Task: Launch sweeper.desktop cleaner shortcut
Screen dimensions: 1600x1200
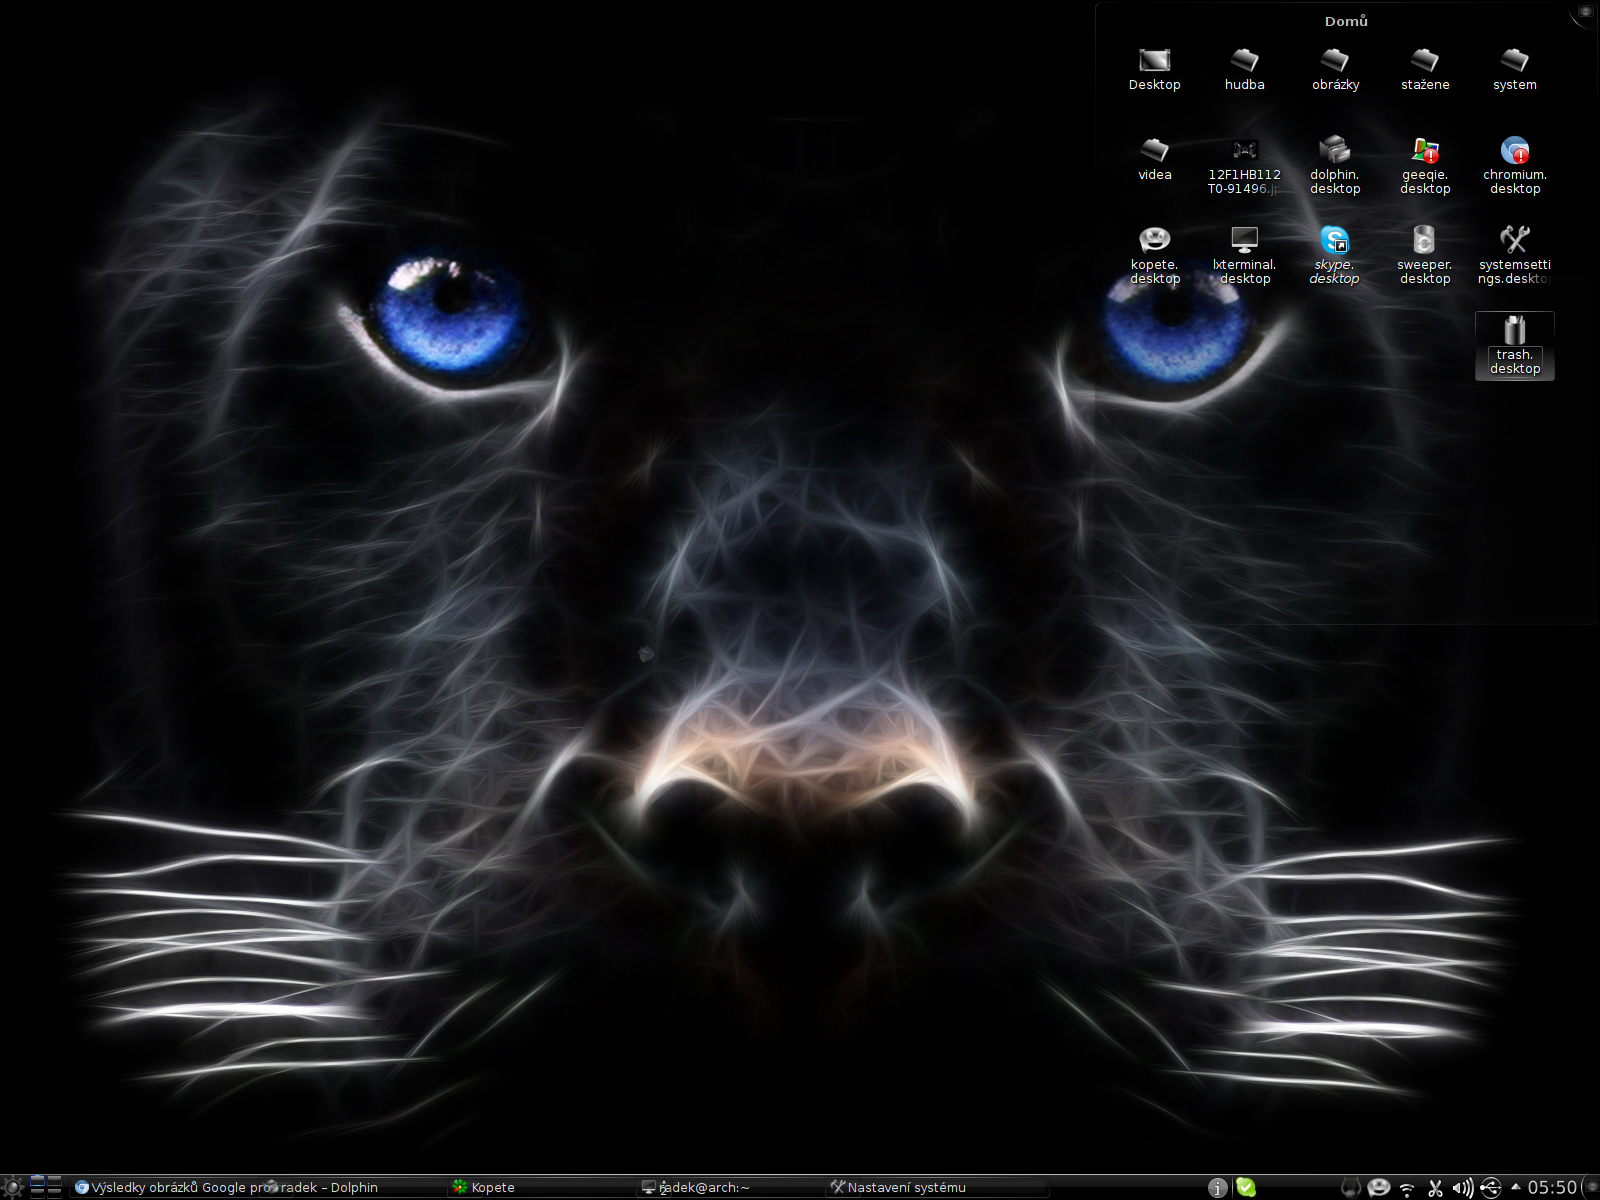Action: 1425,256
